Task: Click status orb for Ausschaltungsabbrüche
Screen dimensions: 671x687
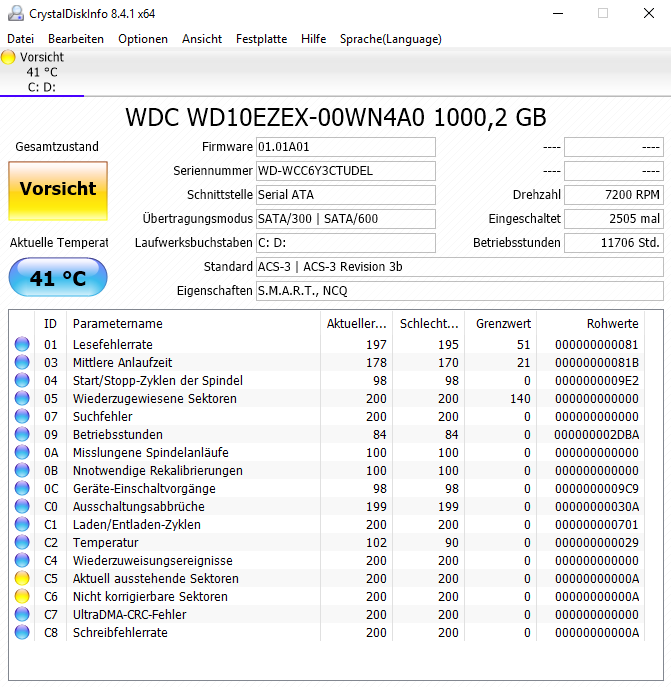Action: pos(22,506)
